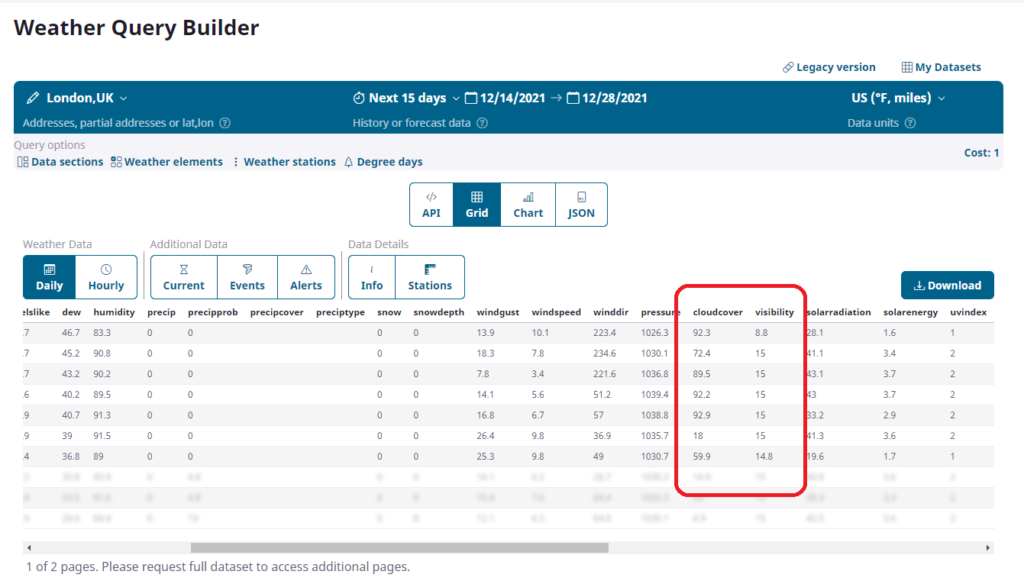Click the calendar icon before 12/14/2021
This screenshot has height=581, width=1024.
471,98
